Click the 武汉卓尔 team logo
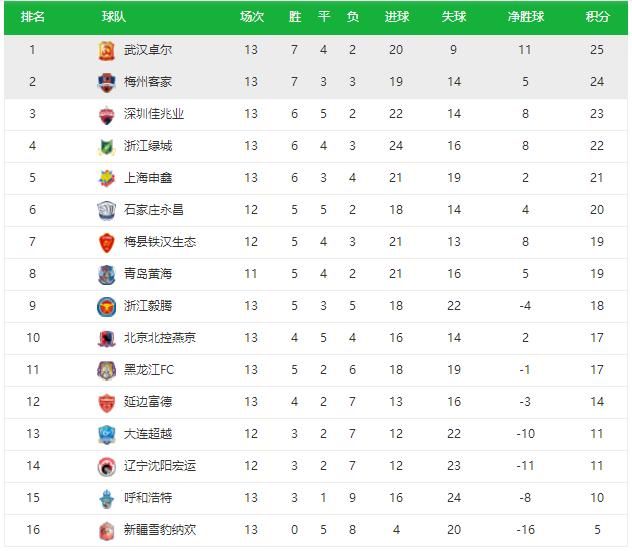Screen dimensions: 632x551 (106, 50)
